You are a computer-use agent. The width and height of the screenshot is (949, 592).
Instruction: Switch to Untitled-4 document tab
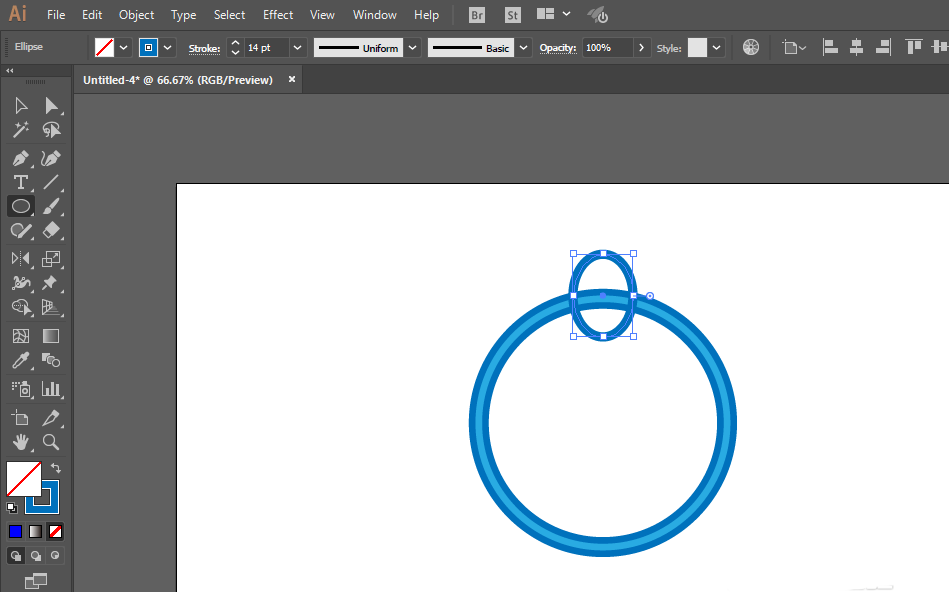tap(178, 80)
